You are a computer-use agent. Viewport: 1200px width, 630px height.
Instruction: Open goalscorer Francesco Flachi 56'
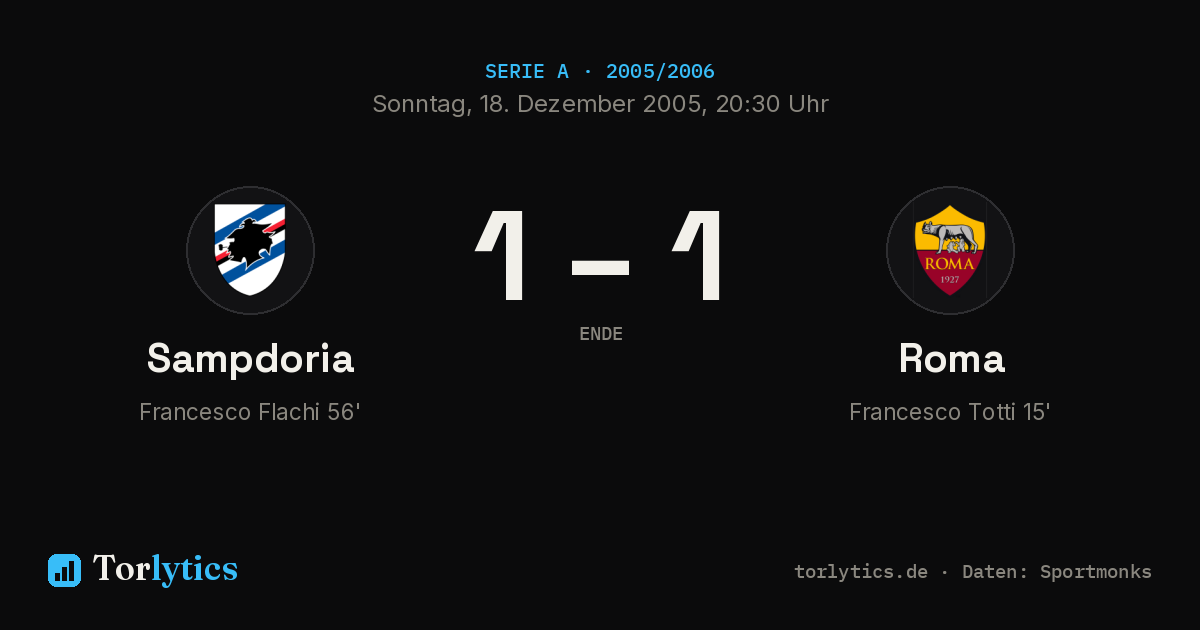(250, 412)
